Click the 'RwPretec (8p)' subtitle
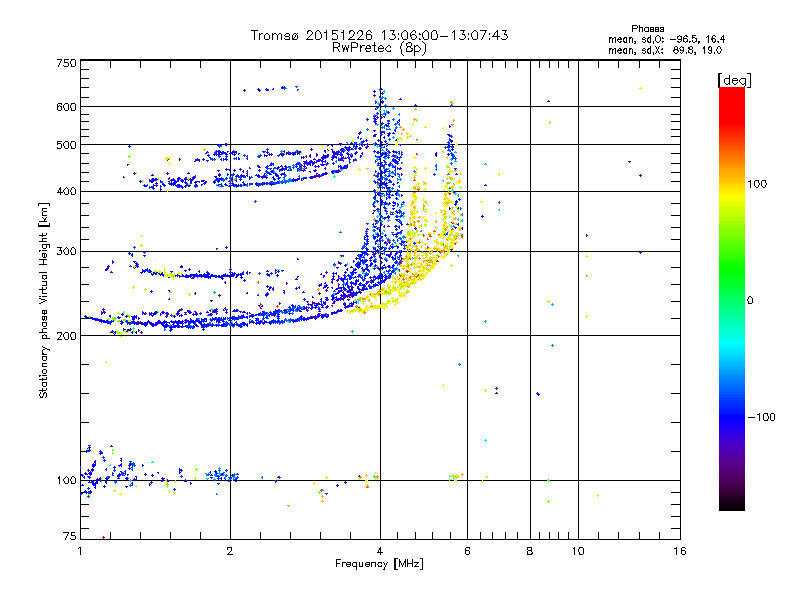The width and height of the screenshot is (800, 600). tap(379, 48)
